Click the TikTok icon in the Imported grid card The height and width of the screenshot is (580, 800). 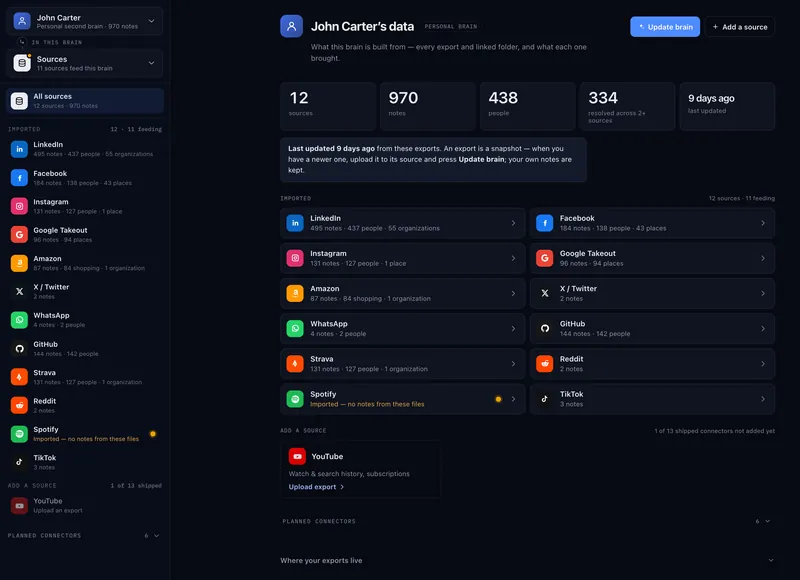(x=544, y=399)
